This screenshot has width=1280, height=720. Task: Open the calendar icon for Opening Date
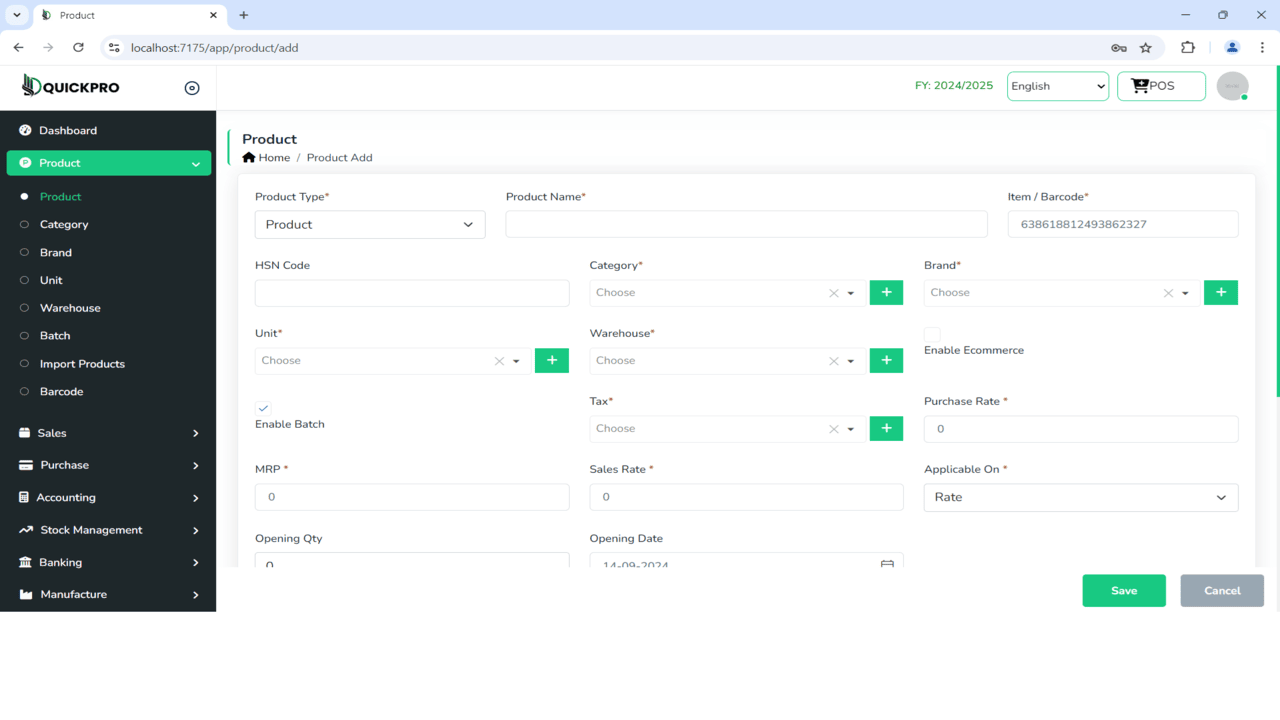coord(886,564)
